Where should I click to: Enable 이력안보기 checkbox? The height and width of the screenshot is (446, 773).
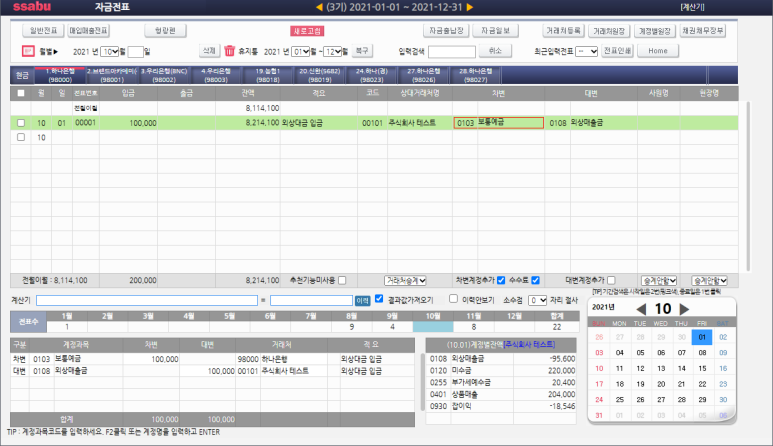click(454, 299)
